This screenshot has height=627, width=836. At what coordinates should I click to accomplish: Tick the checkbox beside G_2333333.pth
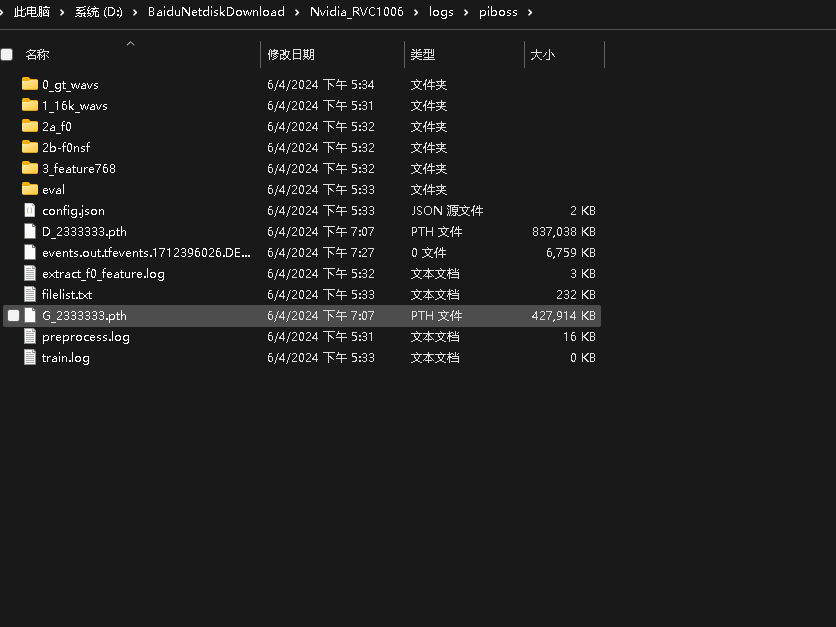pos(13,316)
